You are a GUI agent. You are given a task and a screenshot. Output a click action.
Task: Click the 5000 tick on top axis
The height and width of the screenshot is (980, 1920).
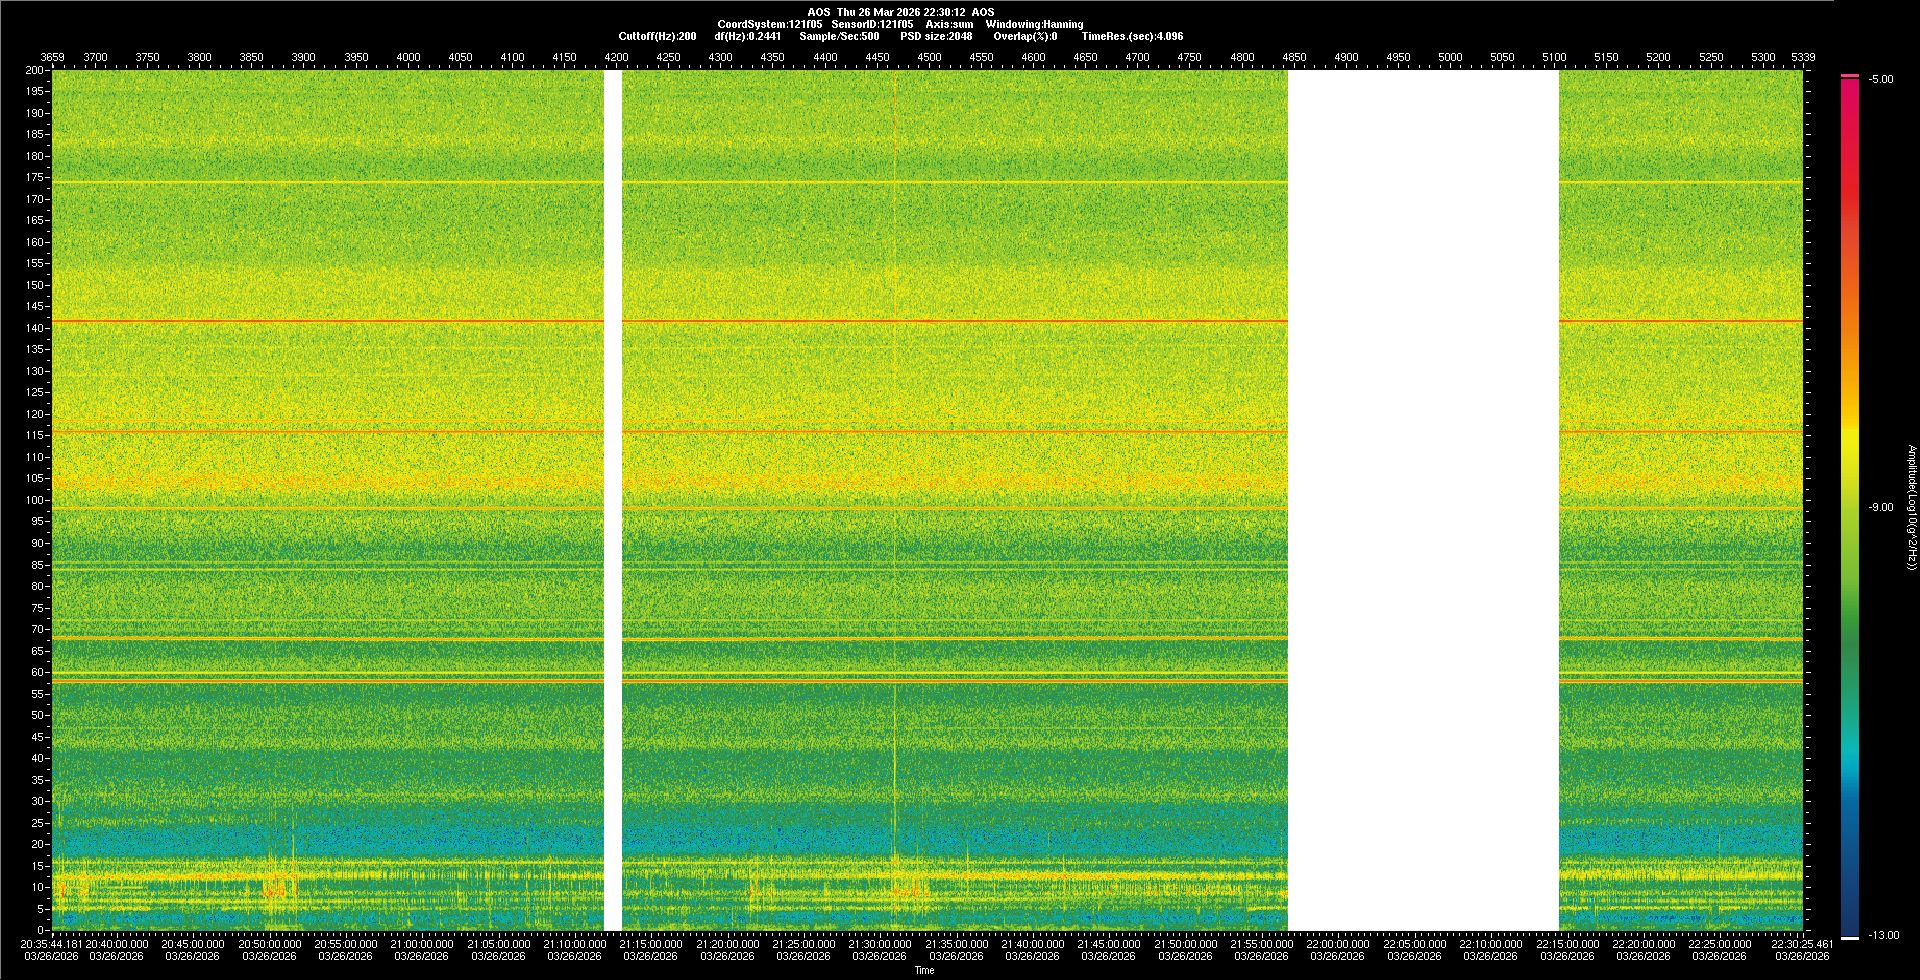1450,57
